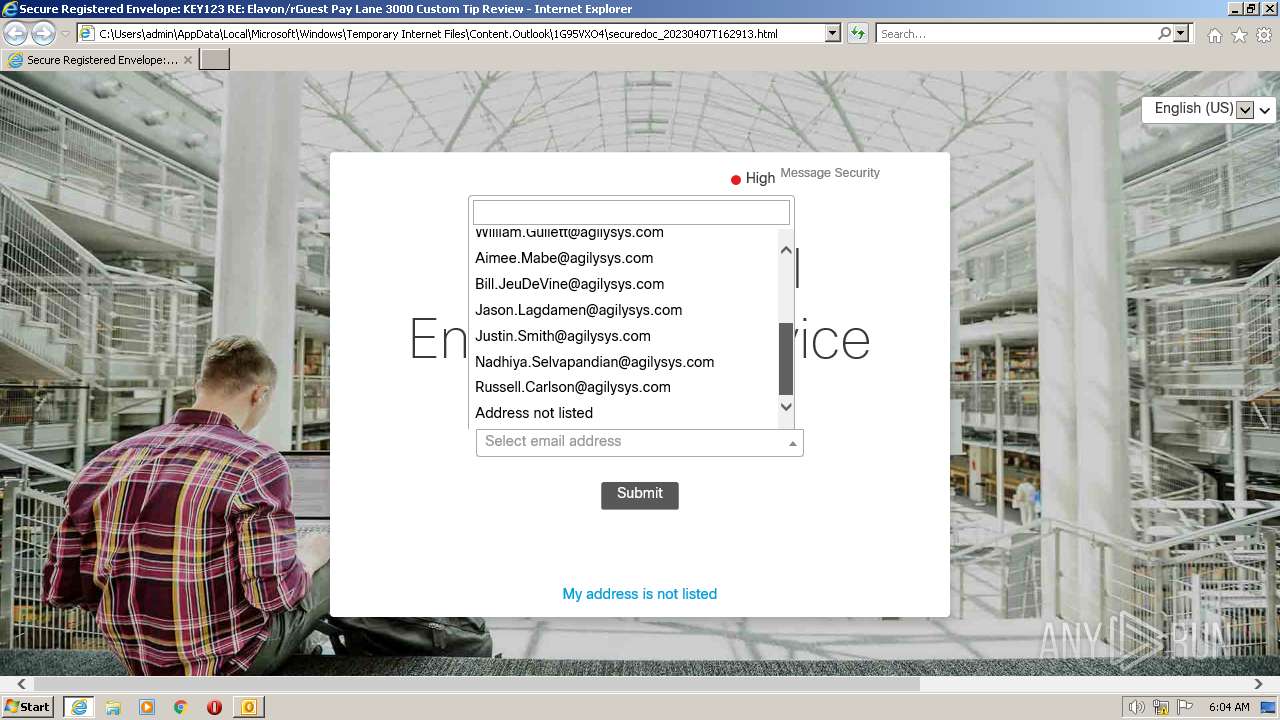Expand the address bar history dropdown
The width and height of the screenshot is (1280, 720).
coord(832,33)
